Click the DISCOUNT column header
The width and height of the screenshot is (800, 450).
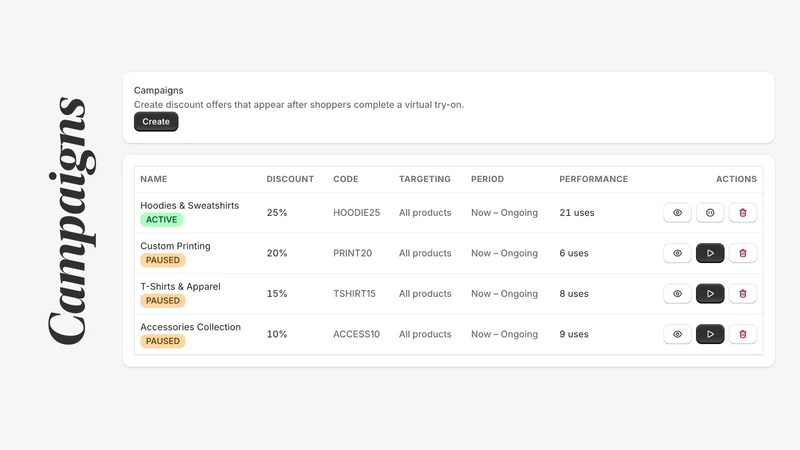pyautogui.click(x=290, y=179)
